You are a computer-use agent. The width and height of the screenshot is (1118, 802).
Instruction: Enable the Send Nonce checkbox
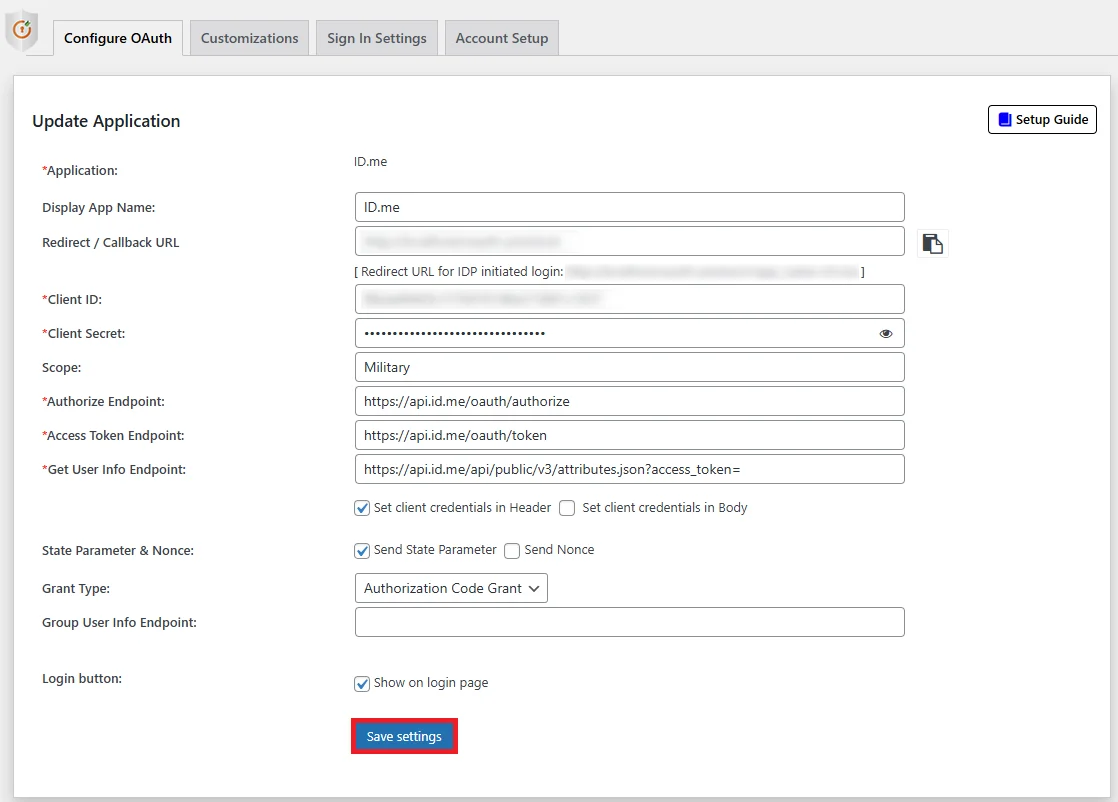pos(512,550)
